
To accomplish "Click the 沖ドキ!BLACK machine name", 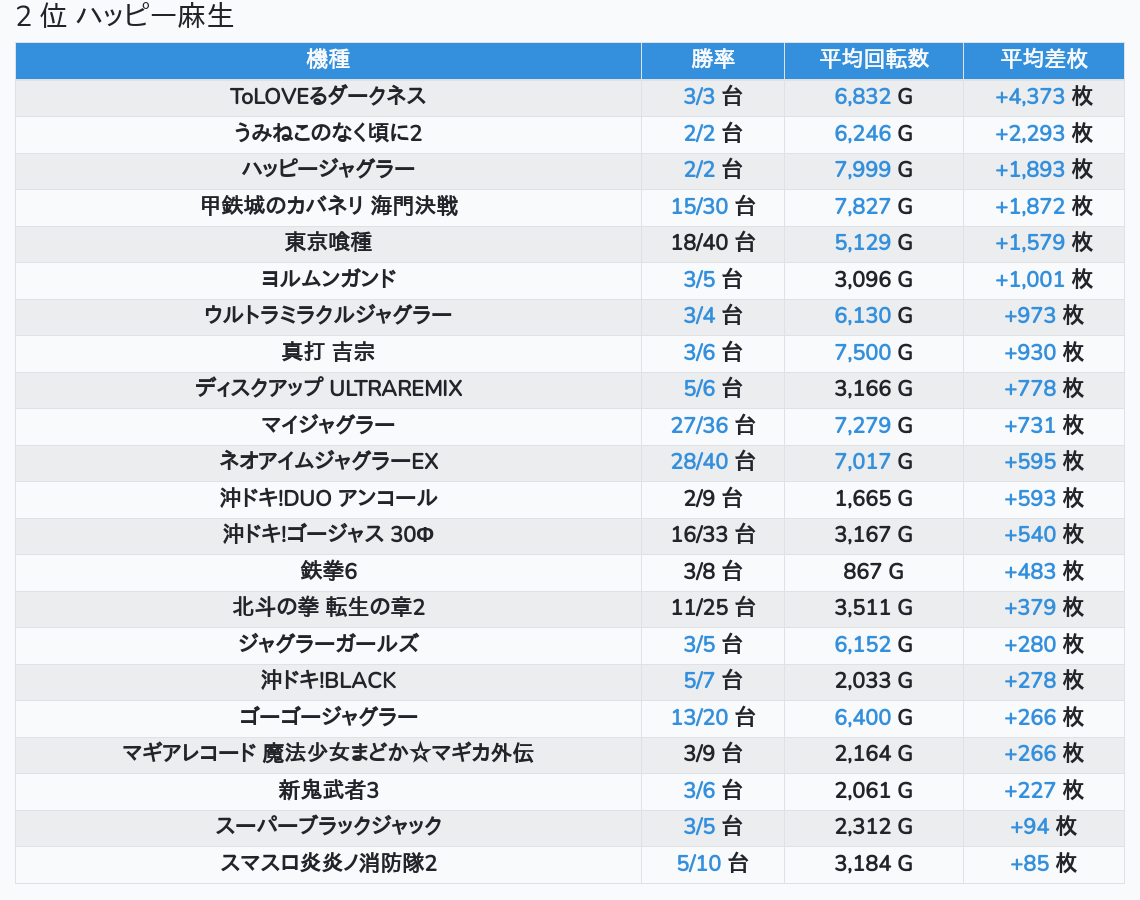I will click(x=328, y=681).
